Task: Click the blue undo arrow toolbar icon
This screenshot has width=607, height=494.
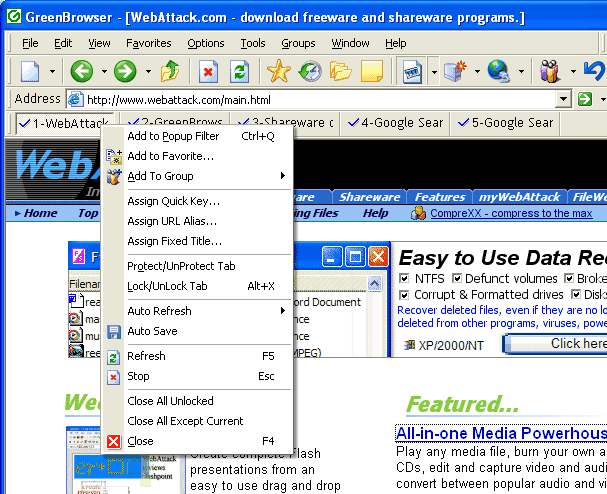Action: (x=594, y=70)
